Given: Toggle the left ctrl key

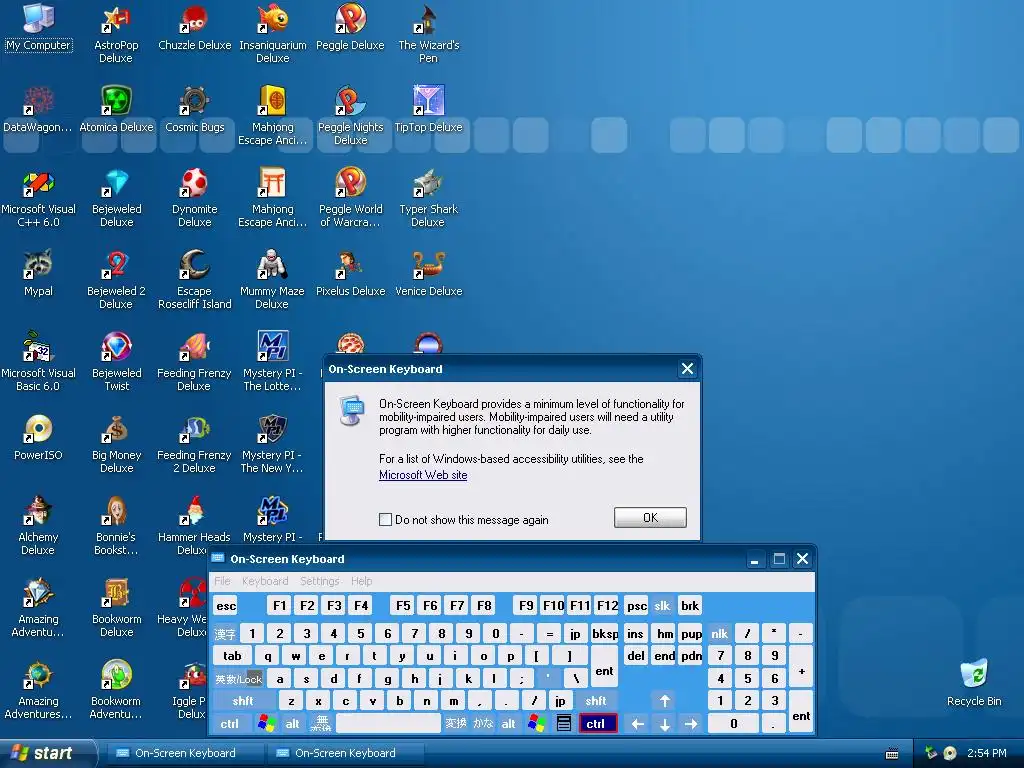Looking at the screenshot, I should click(229, 724).
